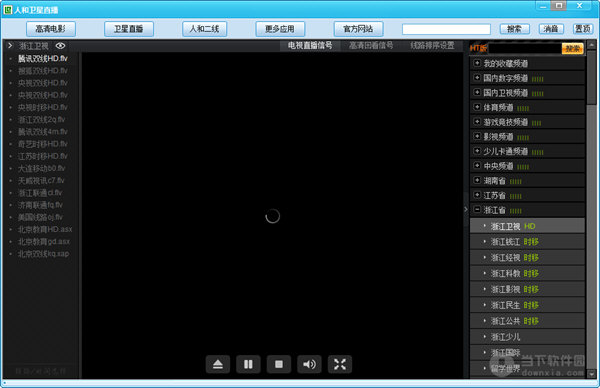Click the 卫星直播 toolbar button
Image resolution: width=600 pixels, height=388 pixels.
(129, 29)
